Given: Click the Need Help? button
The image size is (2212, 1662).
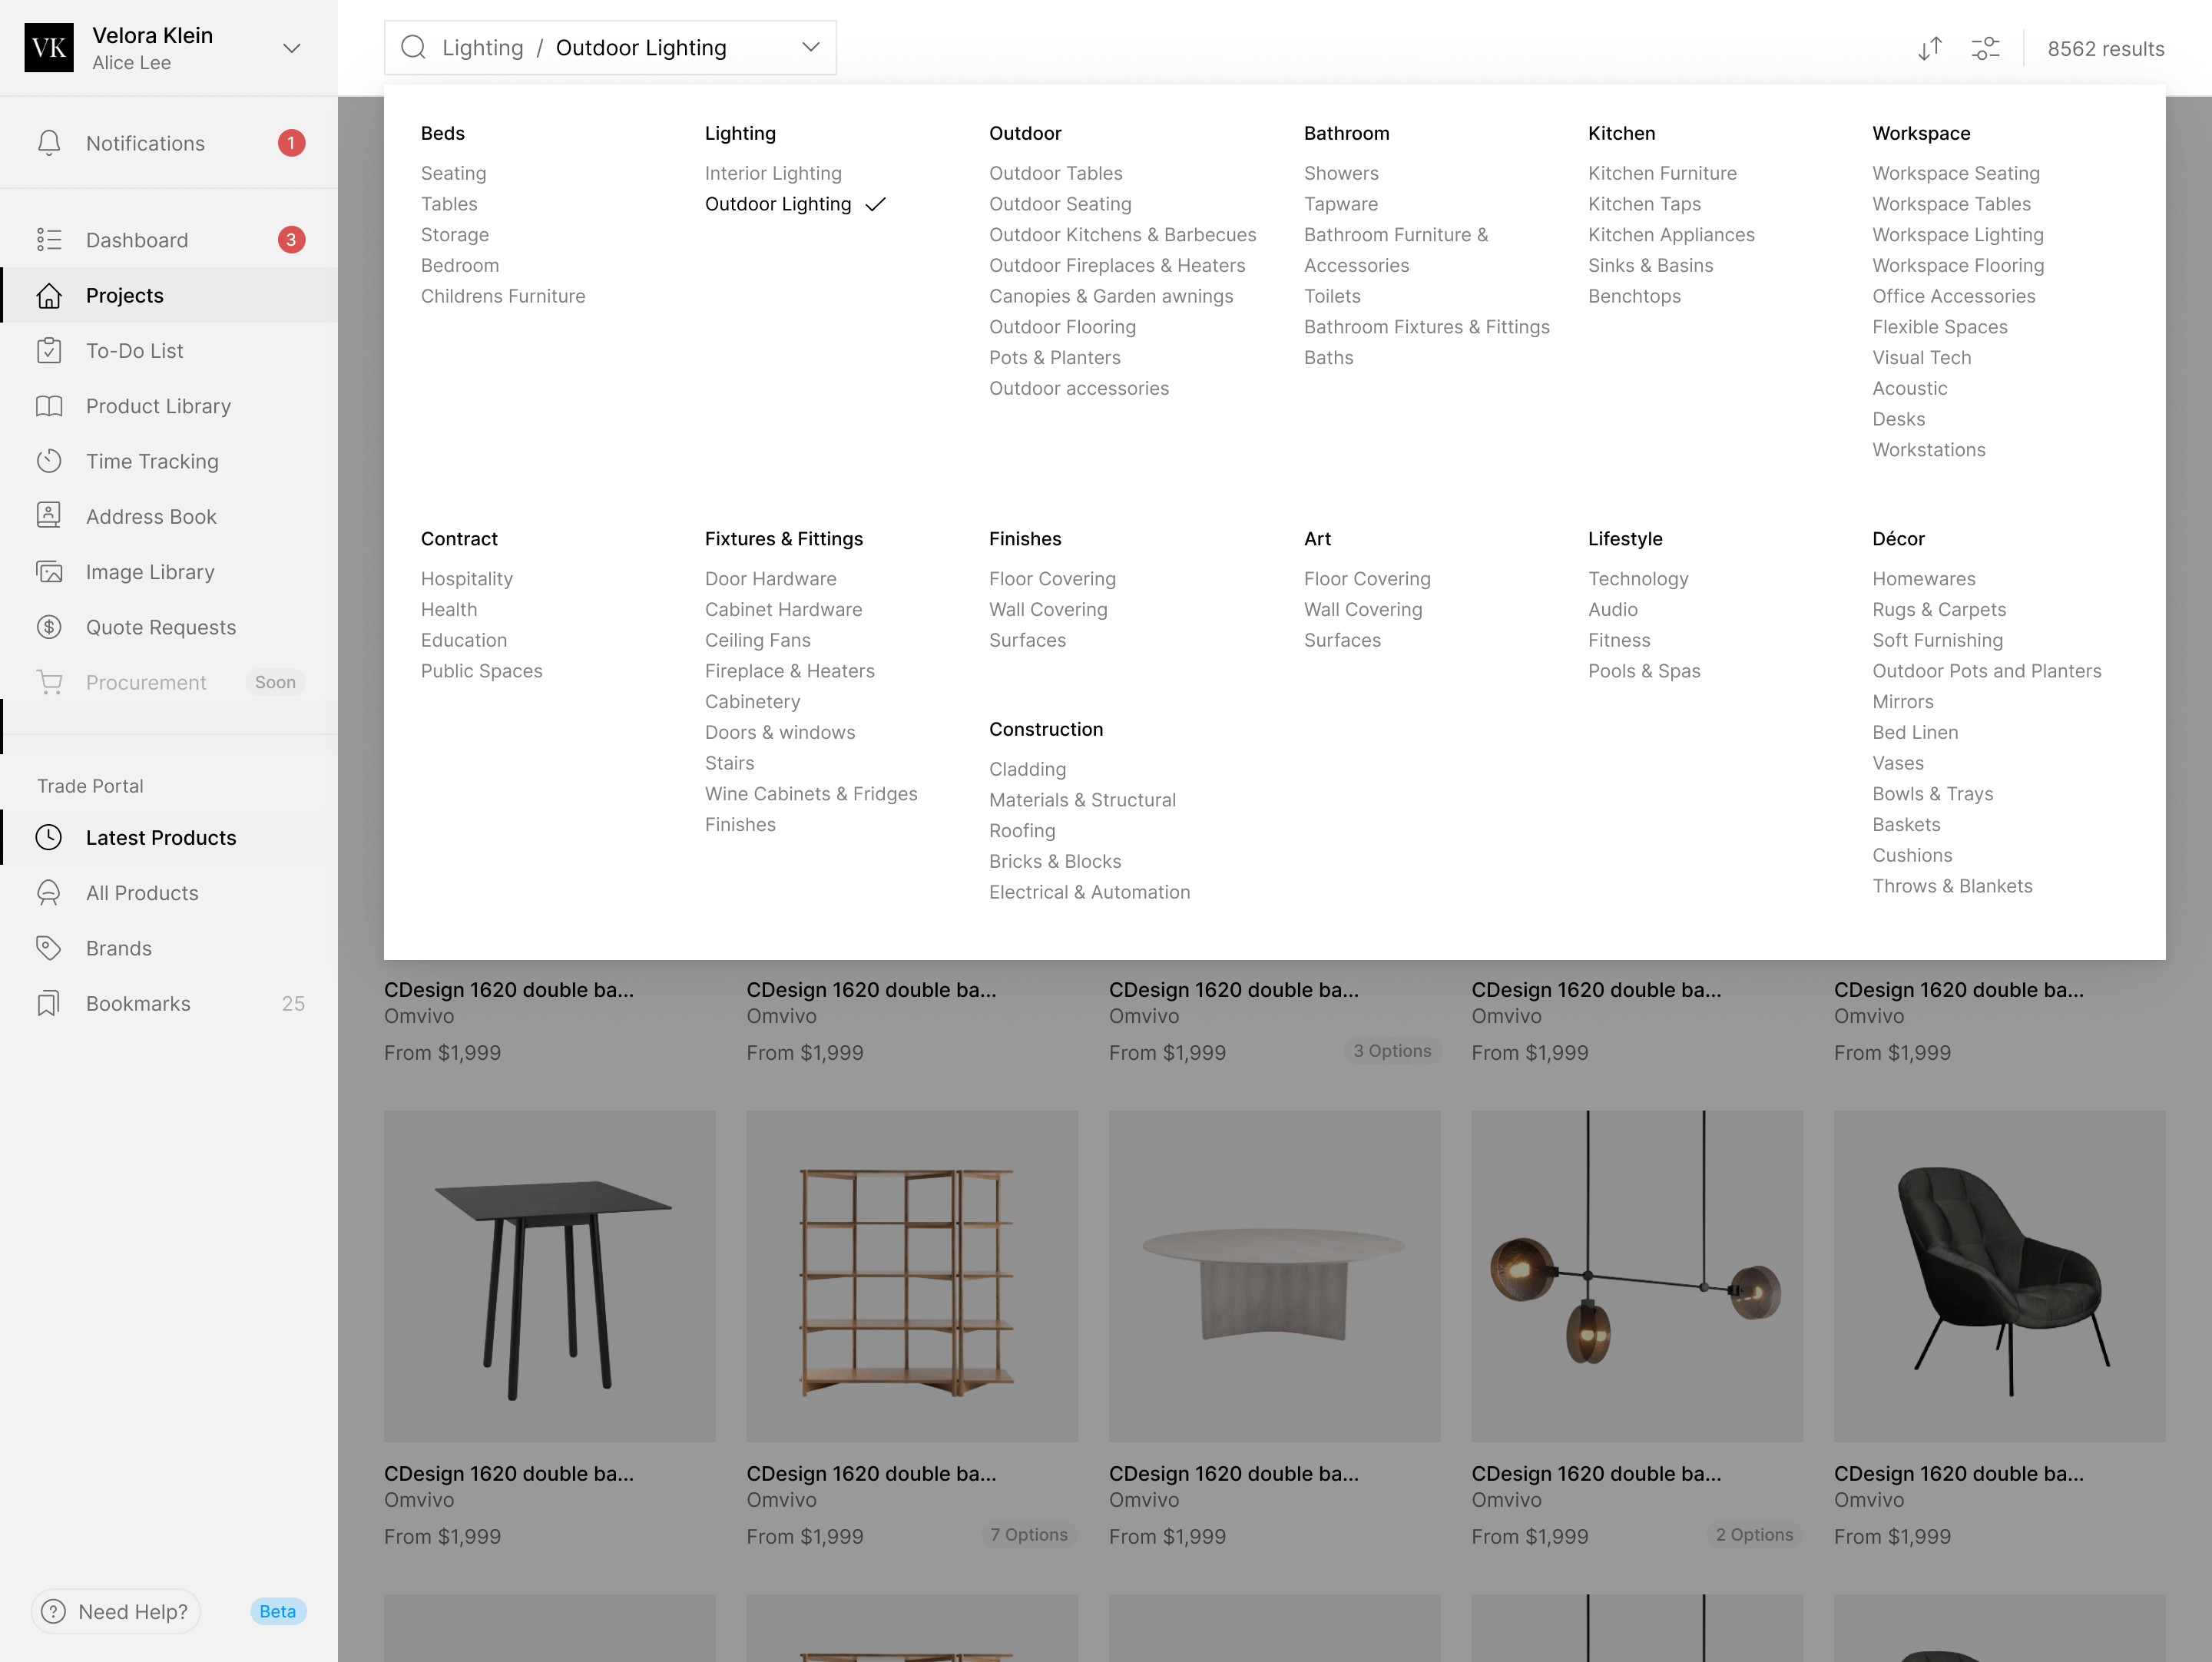Looking at the screenshot, I should (x=116, y=1611).
